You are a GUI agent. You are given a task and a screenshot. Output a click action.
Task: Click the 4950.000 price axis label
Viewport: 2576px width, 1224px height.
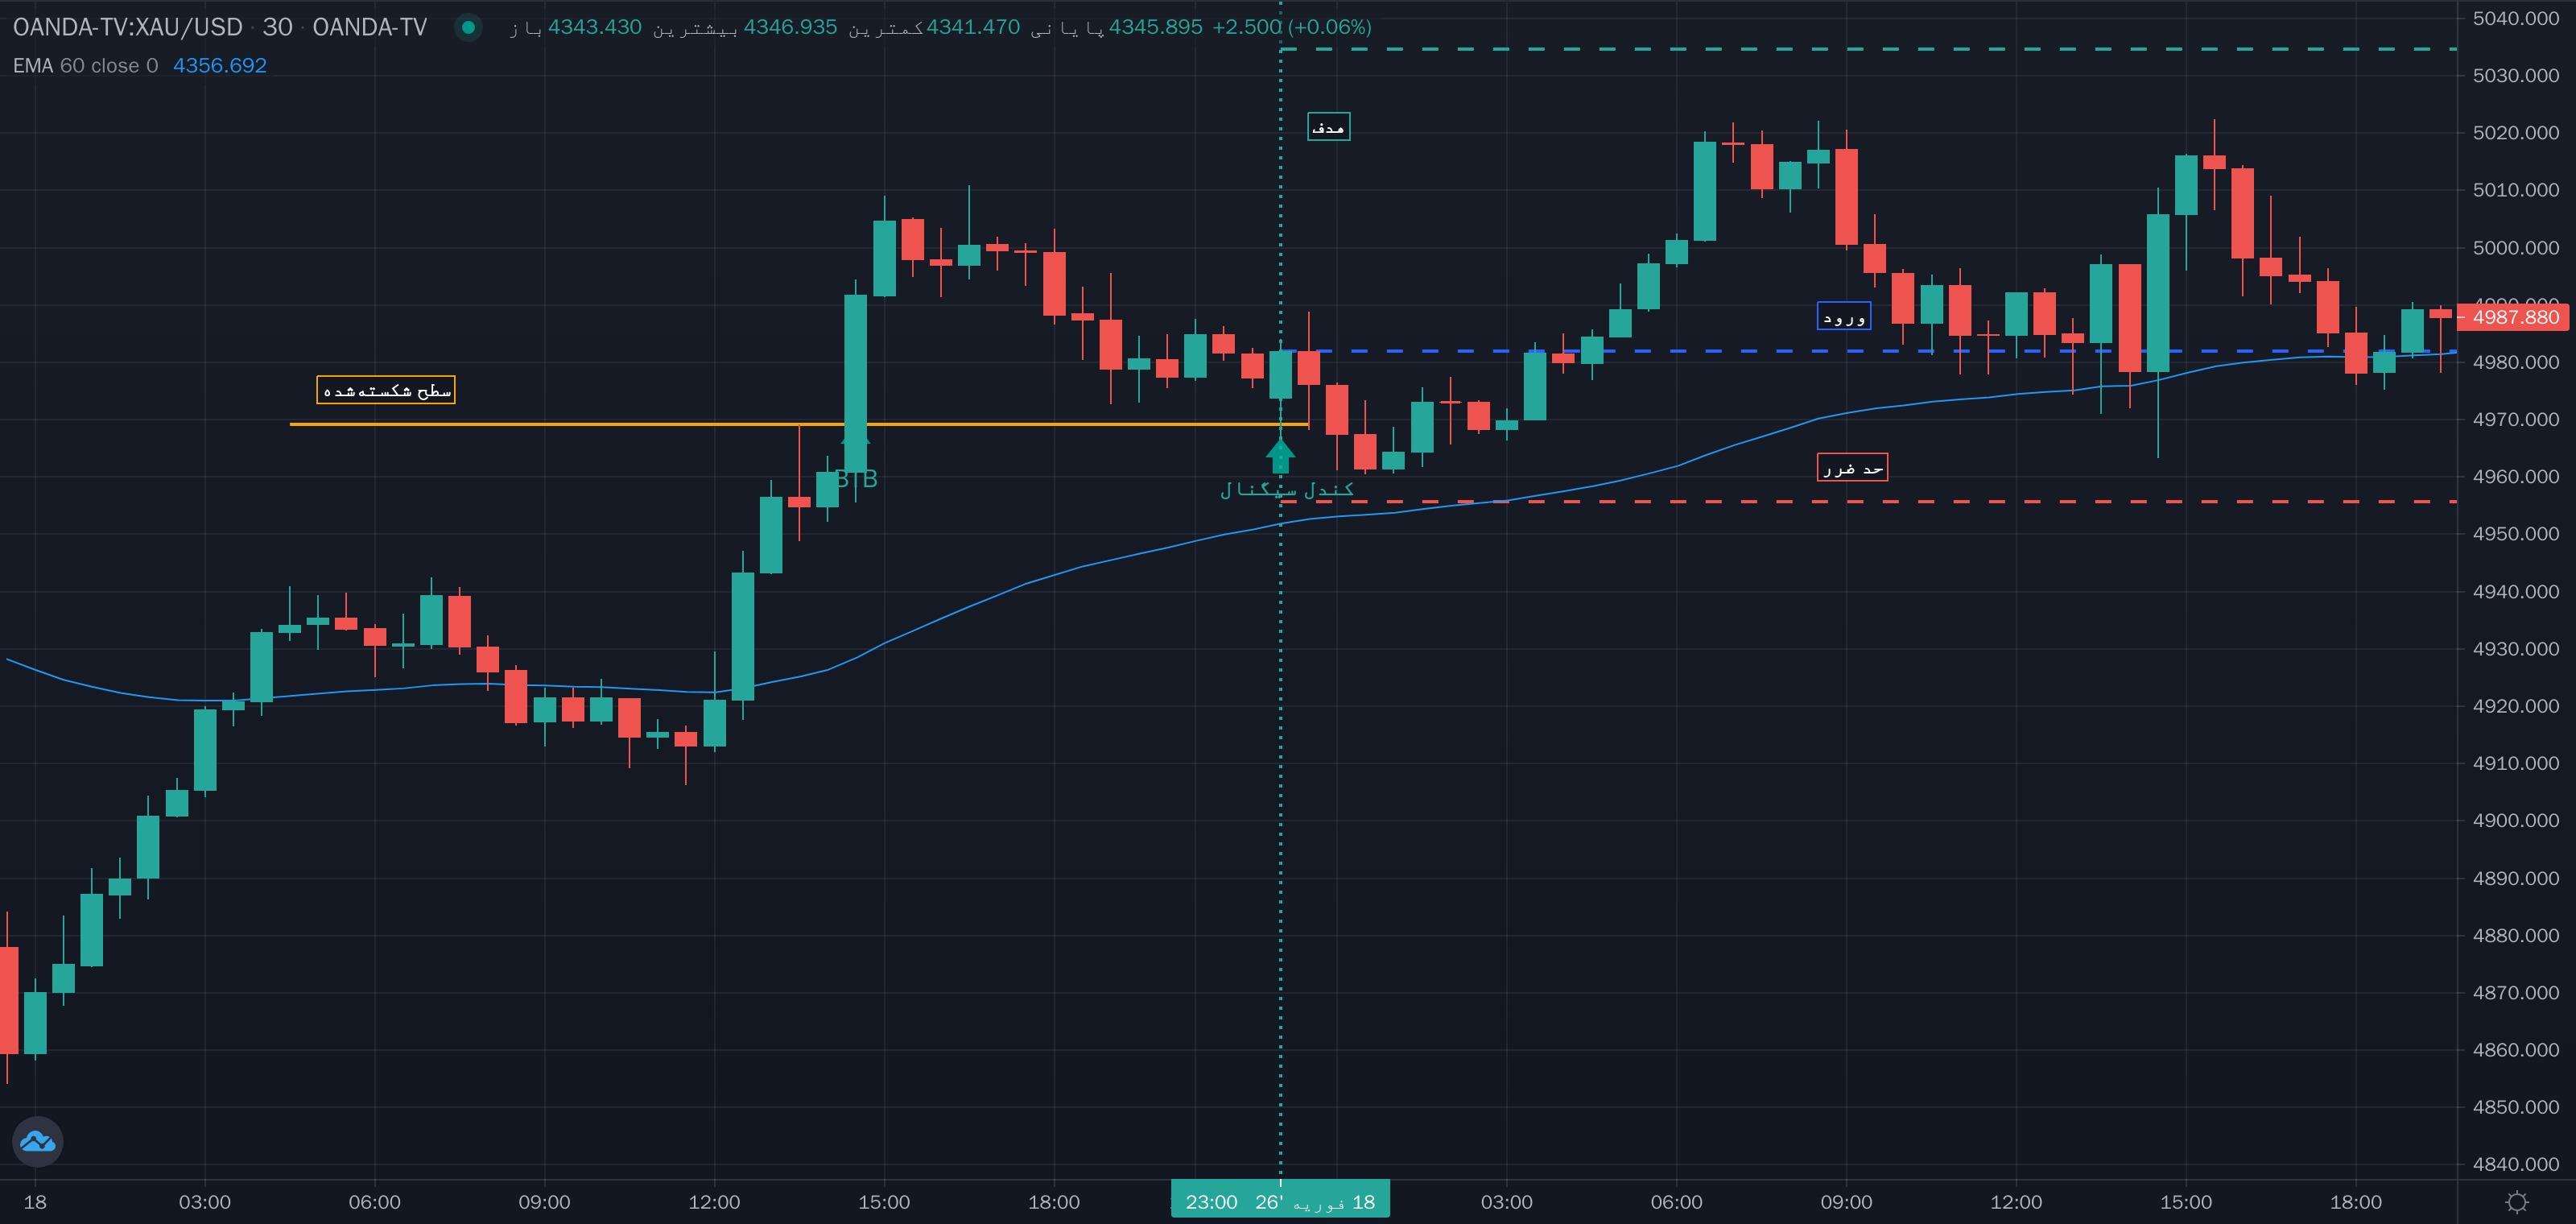[x=2515, y=534]
